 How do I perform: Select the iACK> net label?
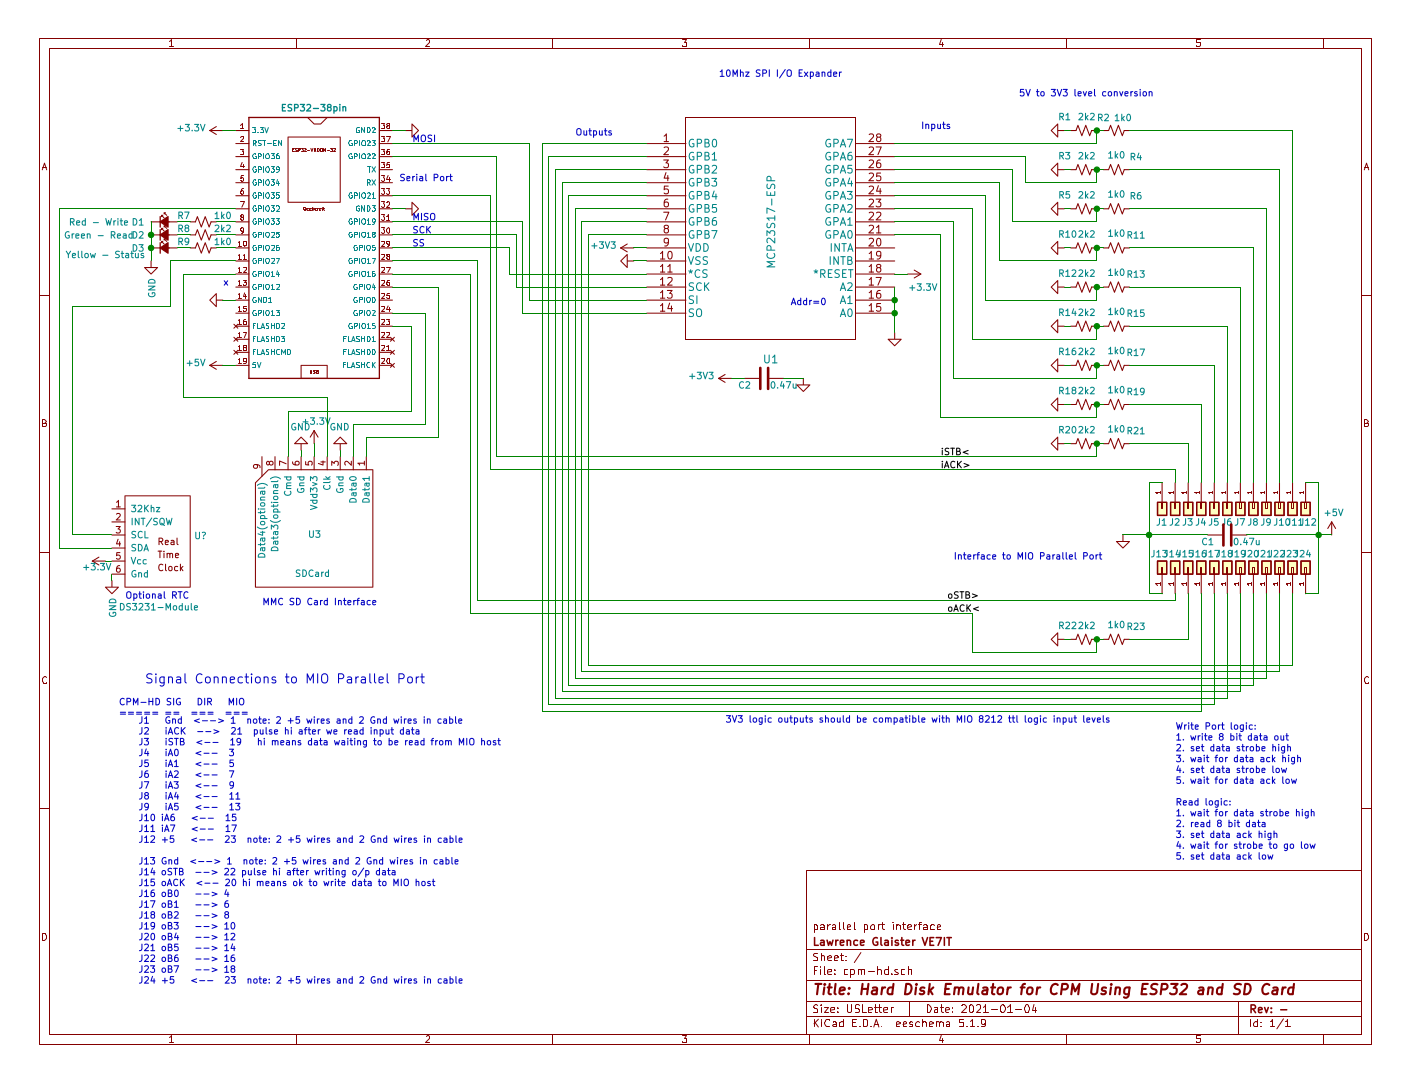pyautogui.click(x=955, y=465)
